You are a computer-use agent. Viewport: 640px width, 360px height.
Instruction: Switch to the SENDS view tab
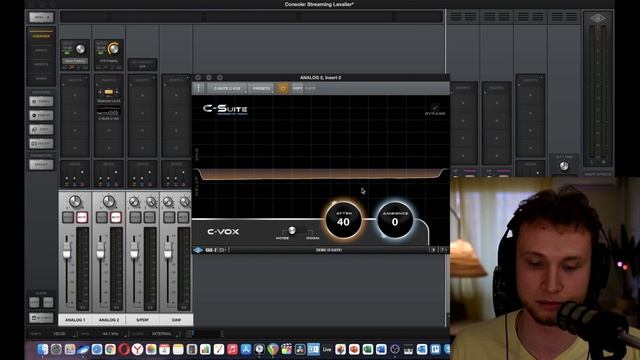[41, 78]
